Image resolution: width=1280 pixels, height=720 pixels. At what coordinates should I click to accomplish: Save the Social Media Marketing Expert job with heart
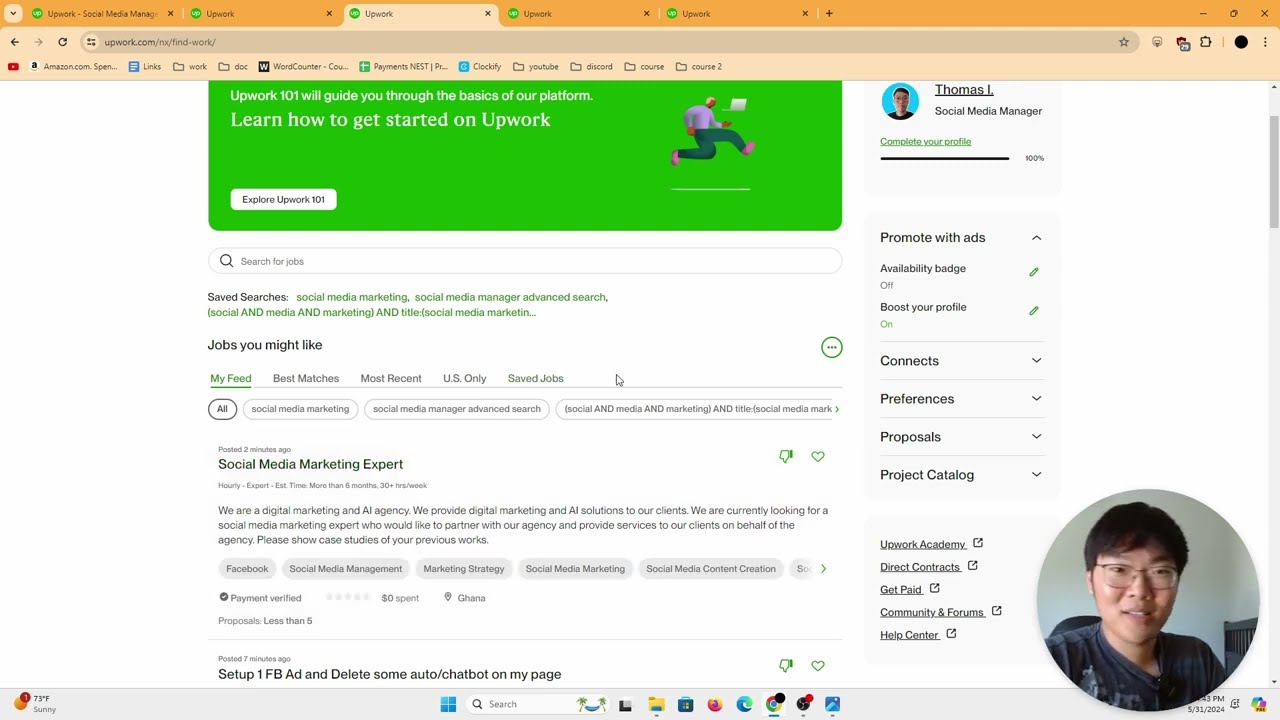coord(818,456)
